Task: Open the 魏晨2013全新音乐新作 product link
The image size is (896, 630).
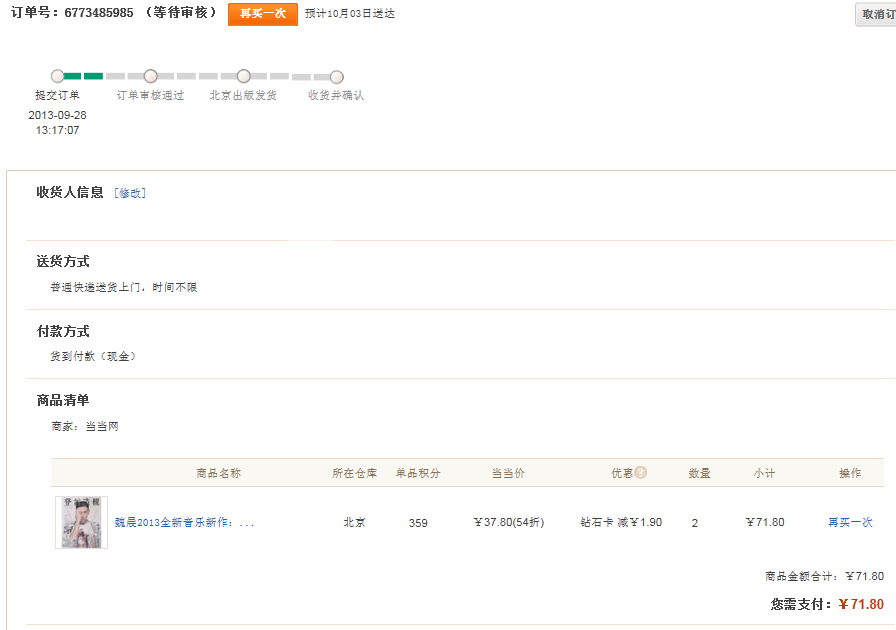Action: [x=184, y=522]
